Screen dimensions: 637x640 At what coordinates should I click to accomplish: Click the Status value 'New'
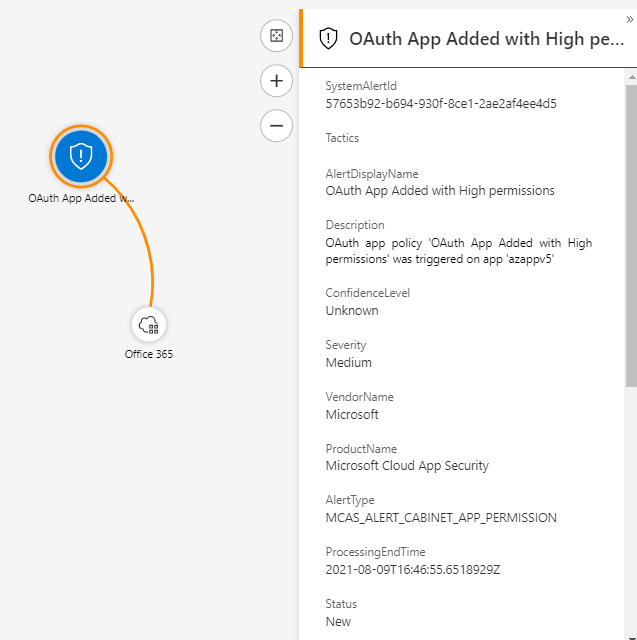[x=338, y=622]
